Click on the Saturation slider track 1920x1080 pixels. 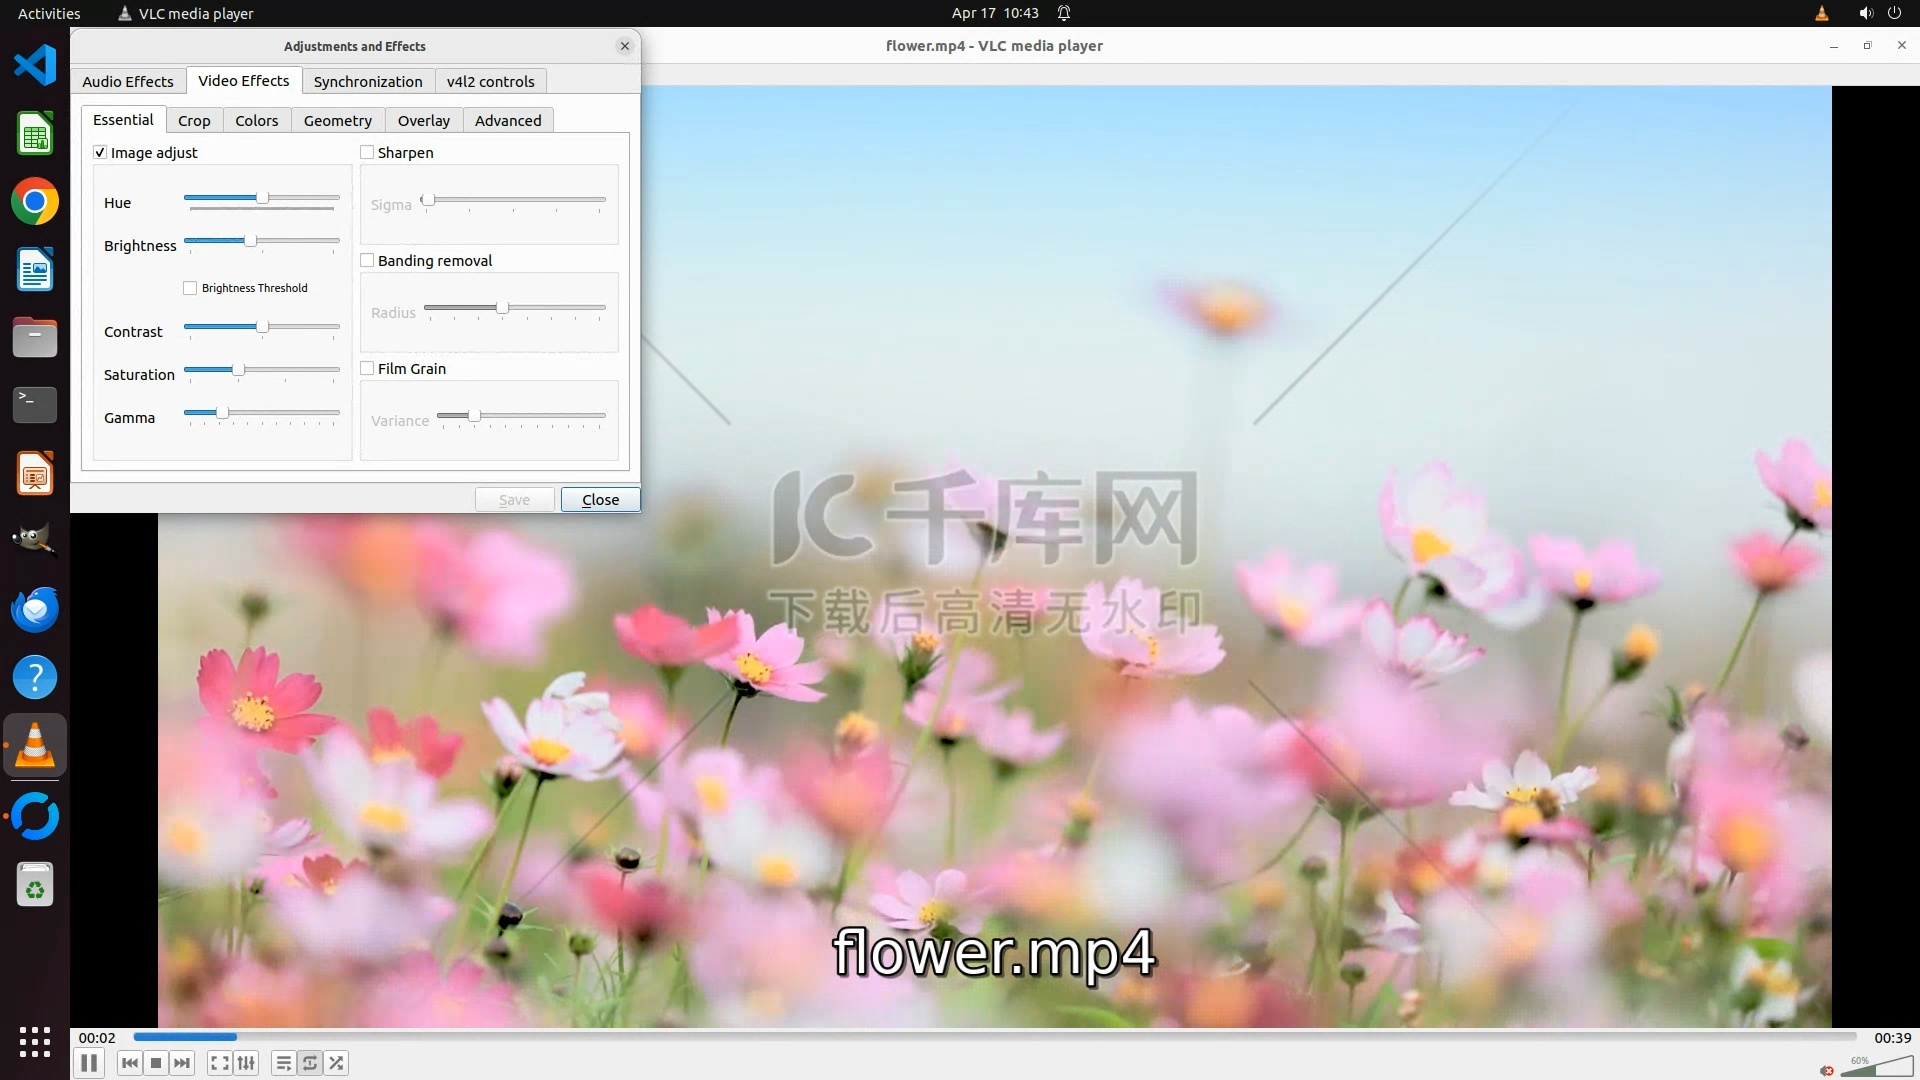[290, 370]
